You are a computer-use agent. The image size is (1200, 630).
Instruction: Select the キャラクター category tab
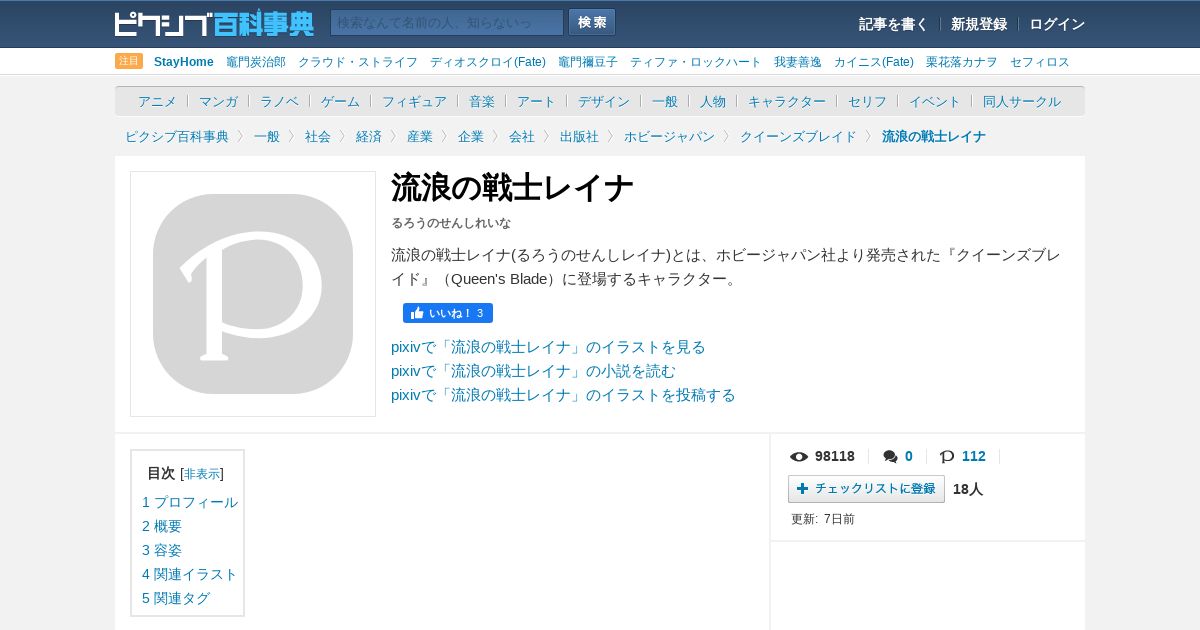[787, 101]
